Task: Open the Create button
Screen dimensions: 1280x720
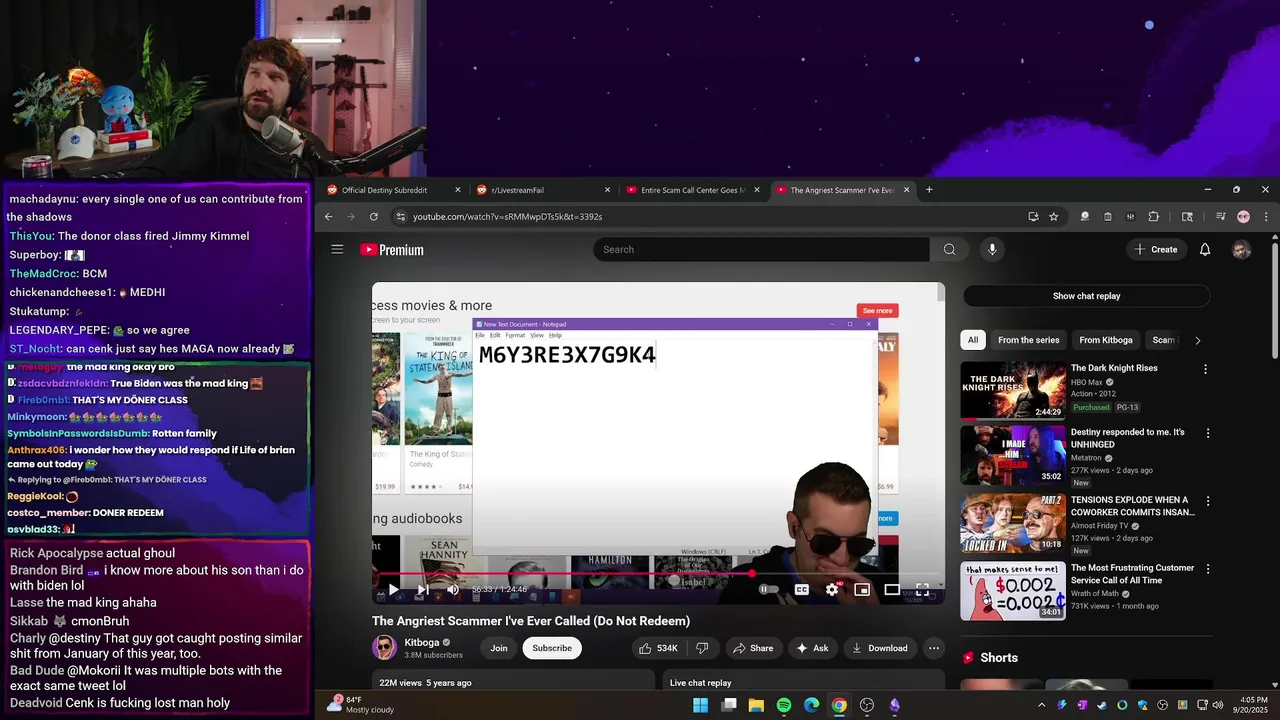Action: tap(1156, 249)
